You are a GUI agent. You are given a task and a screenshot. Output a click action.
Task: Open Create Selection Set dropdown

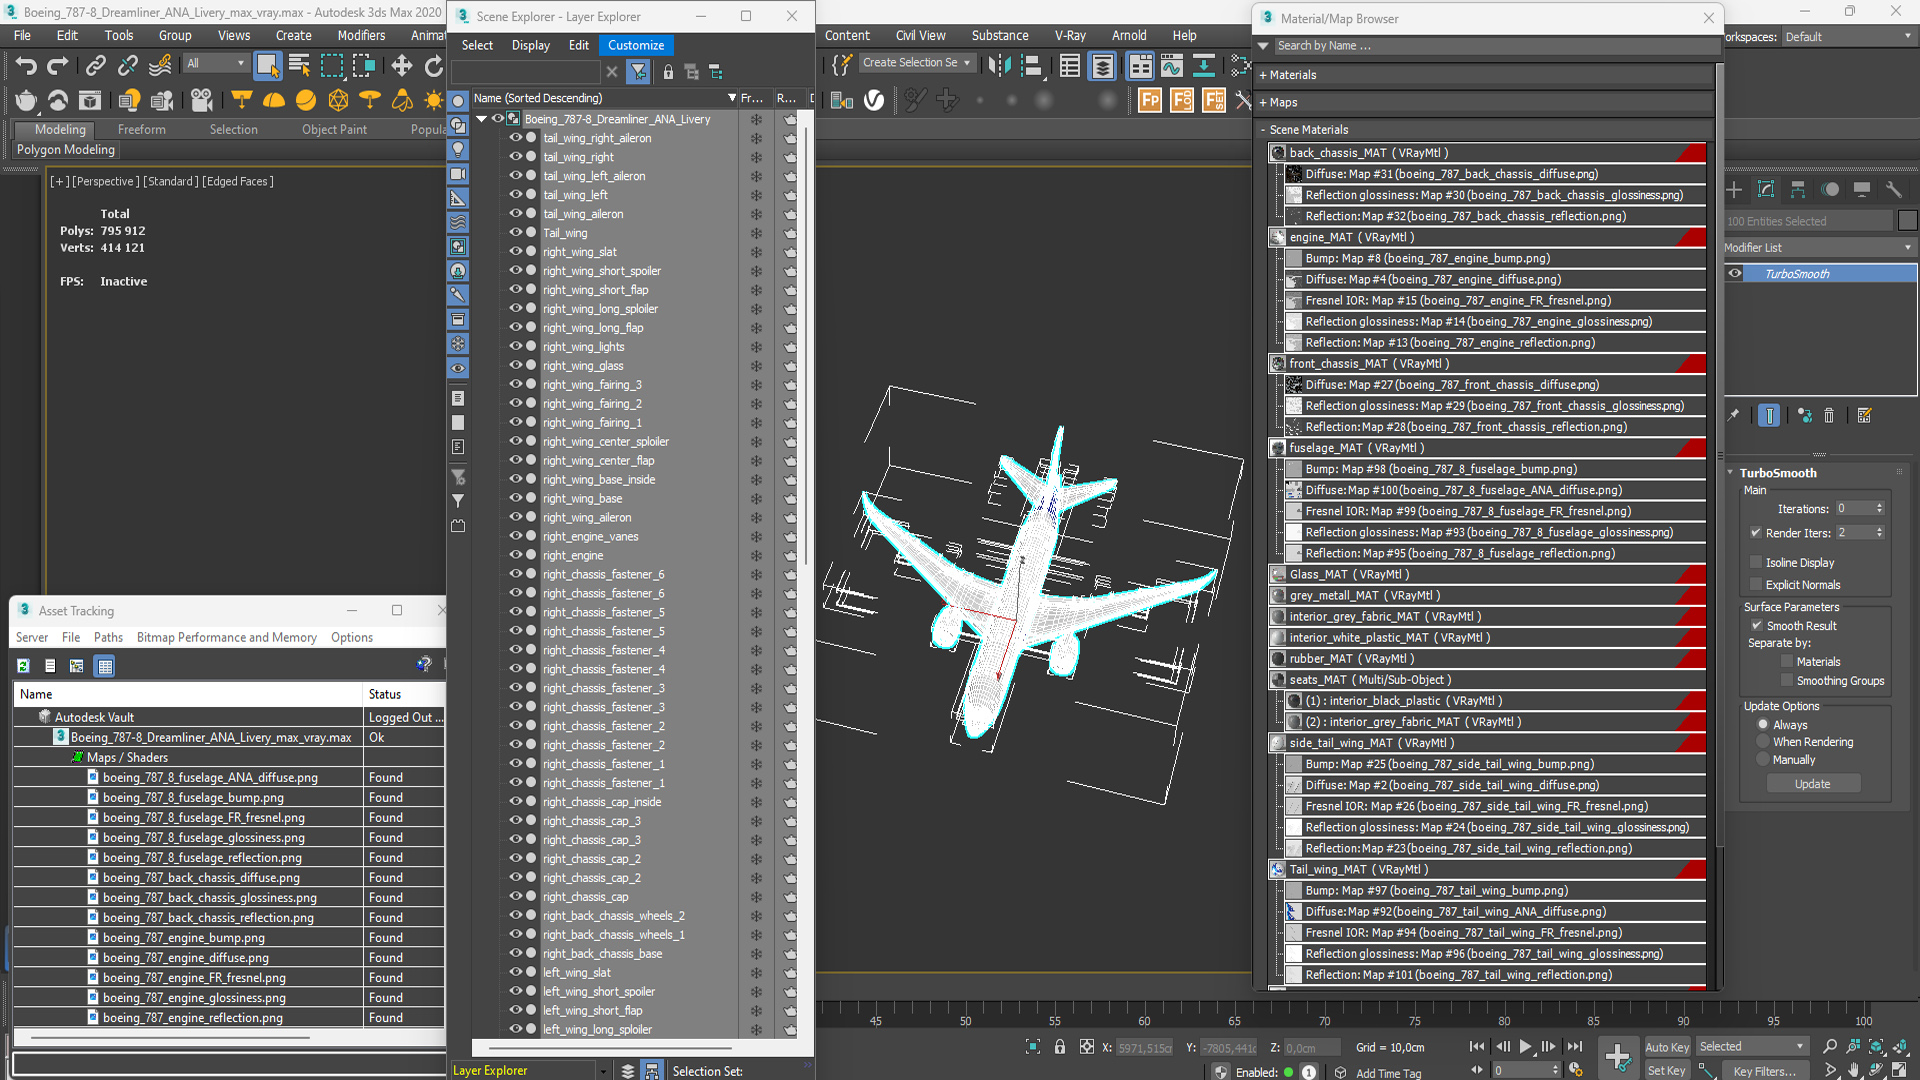pyautogui.click(x=916, y=62)
